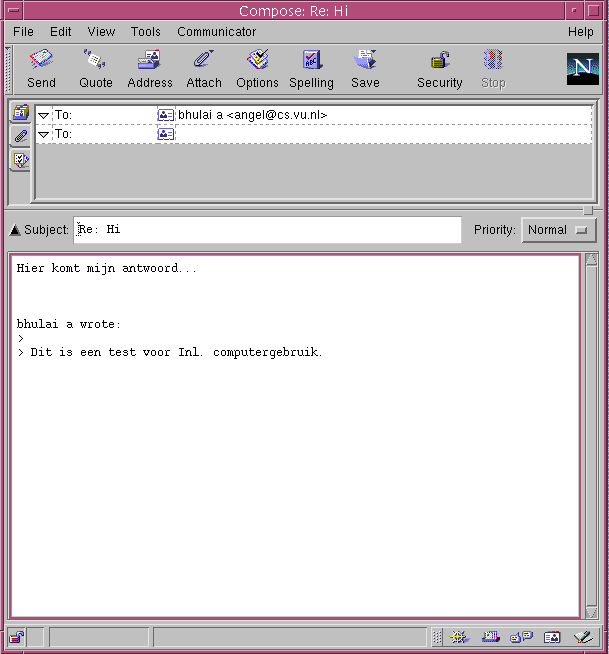This screenshot has width=609, height=654.
Task: Show the compose options checklist sidebar tab
Action: [20, 160]
